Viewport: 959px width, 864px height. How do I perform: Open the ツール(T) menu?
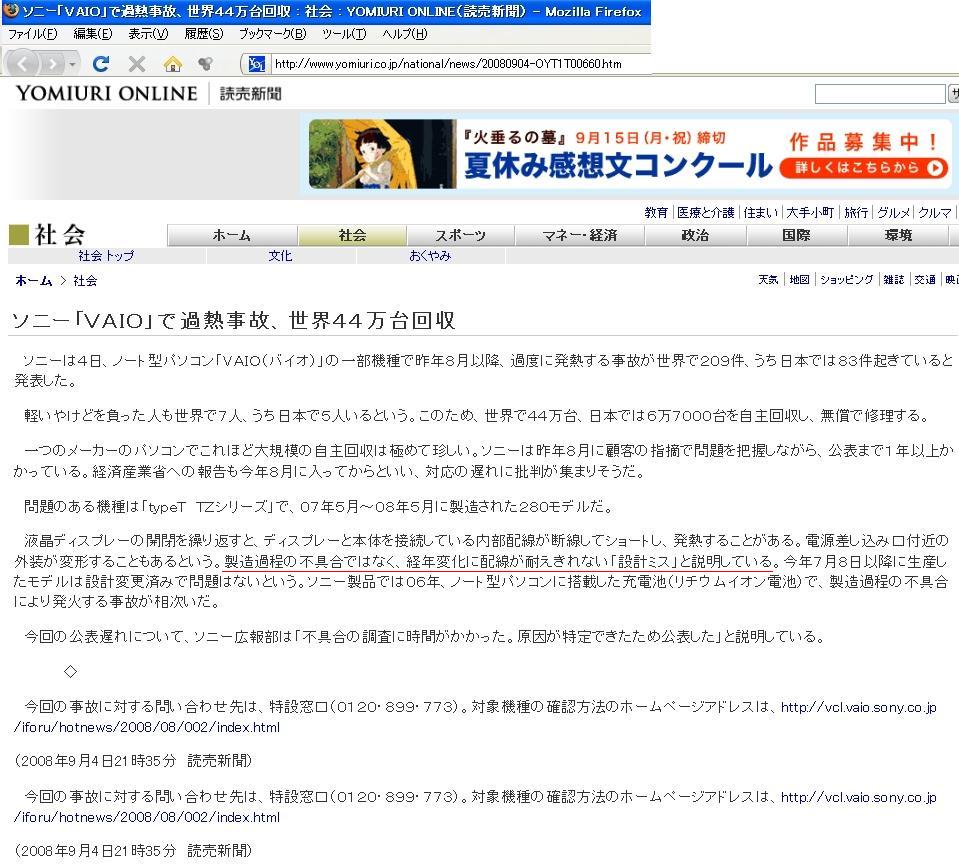[344, 34]
